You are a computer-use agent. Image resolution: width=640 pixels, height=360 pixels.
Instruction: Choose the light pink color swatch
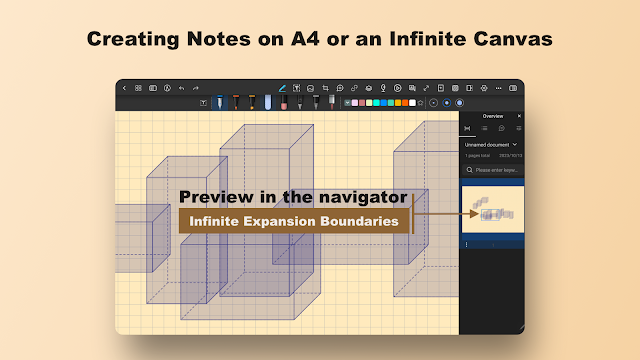[x=355, y=103]
